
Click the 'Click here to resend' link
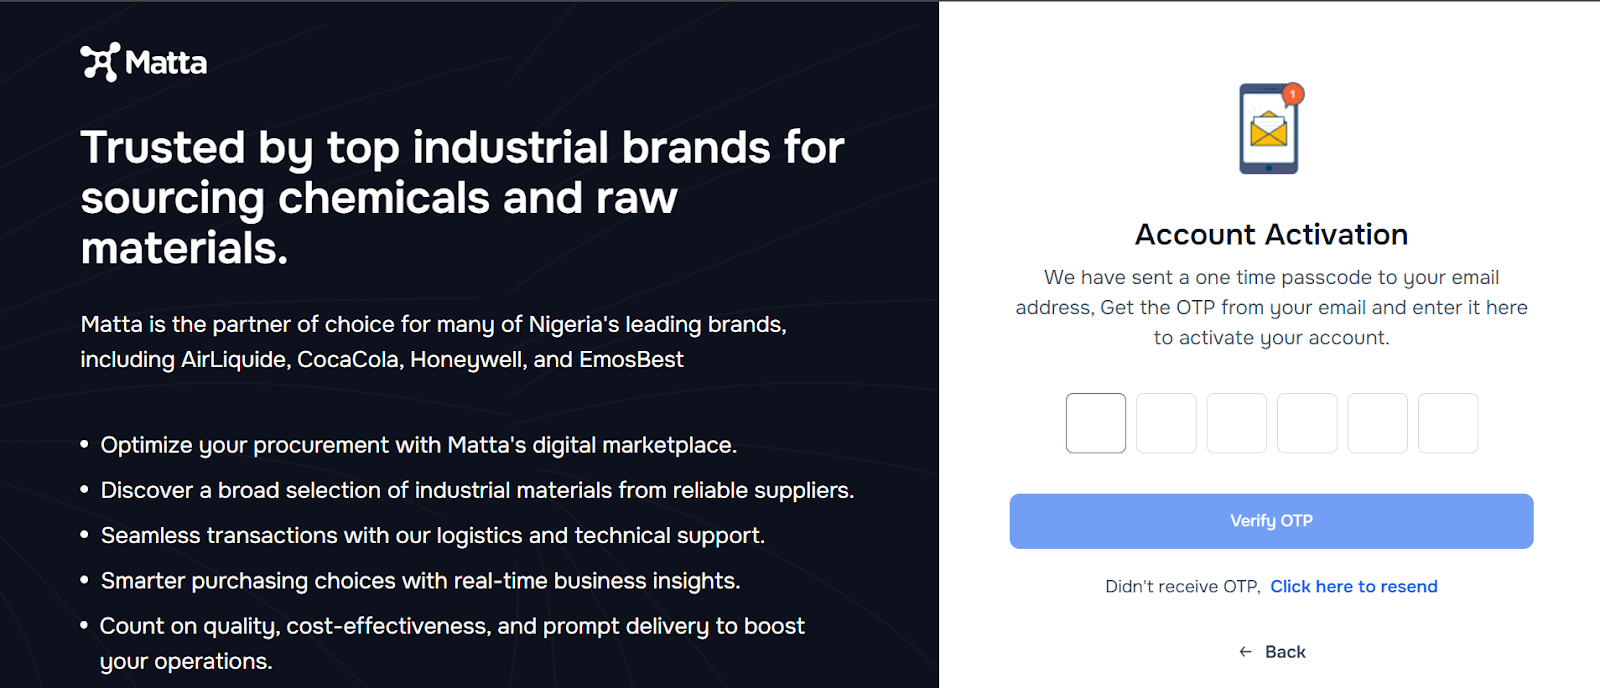[x=1354, y=587]
